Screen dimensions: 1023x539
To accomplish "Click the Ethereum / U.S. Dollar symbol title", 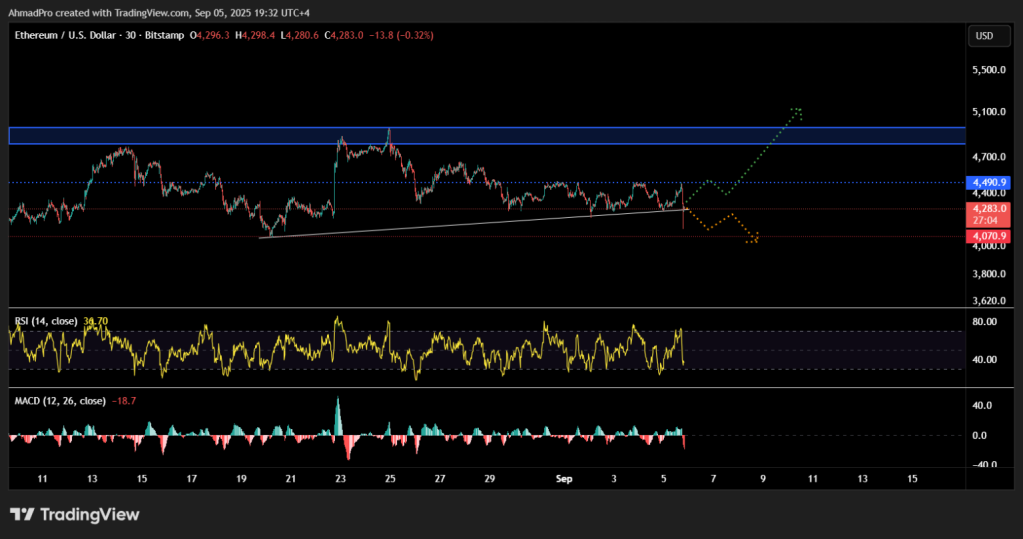I will click(84, 35).
